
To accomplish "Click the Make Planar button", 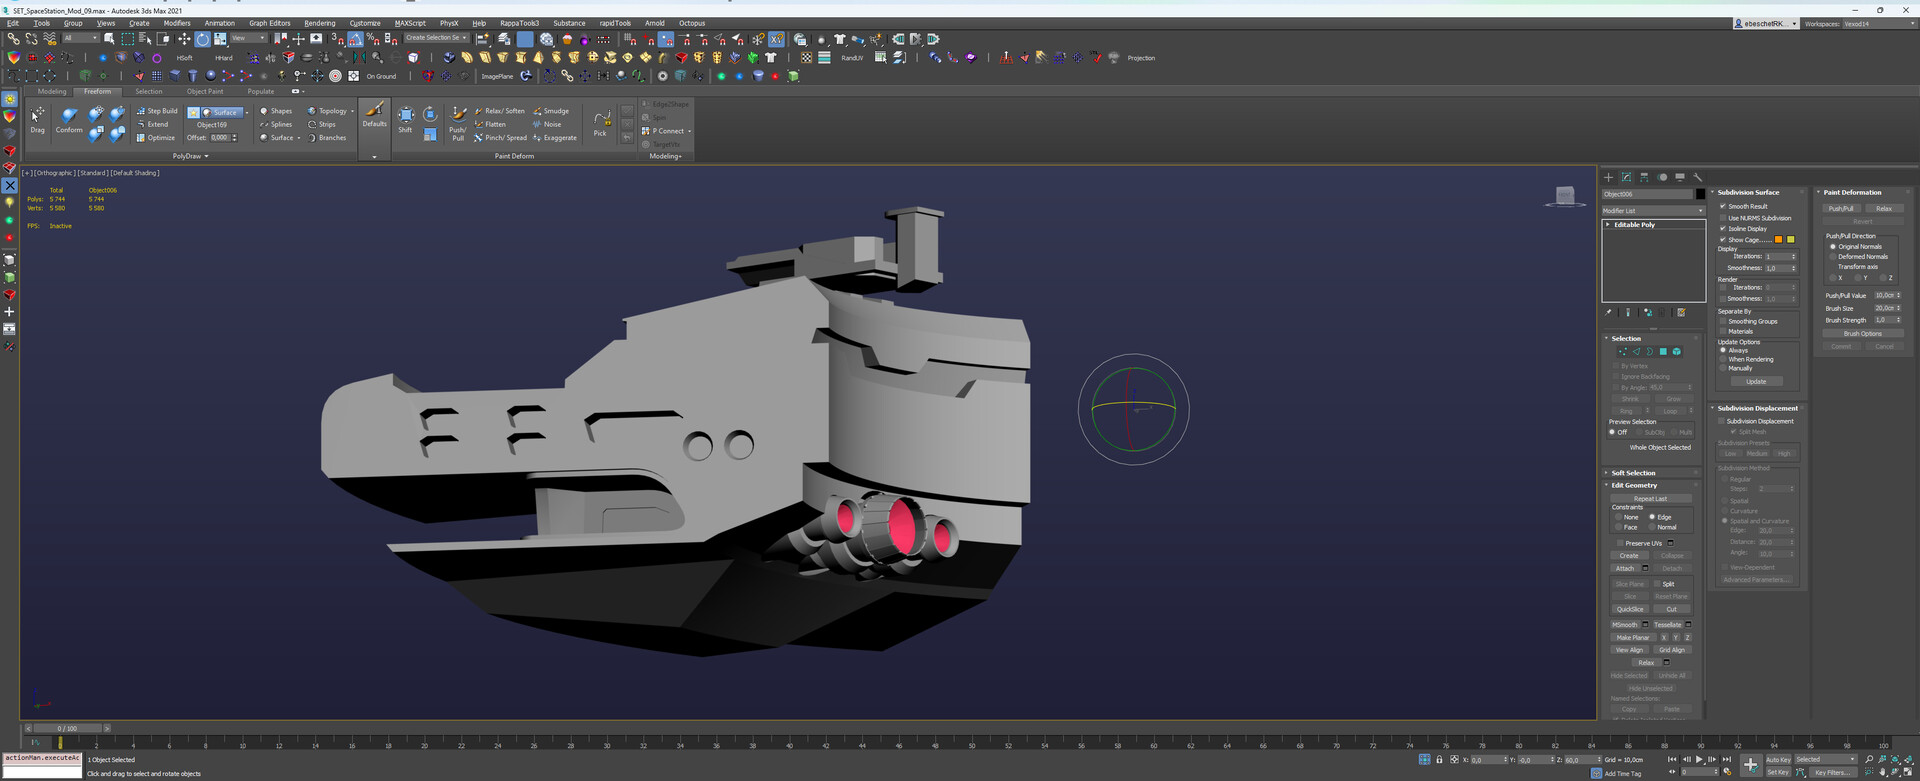I will tap(1633, 637).
